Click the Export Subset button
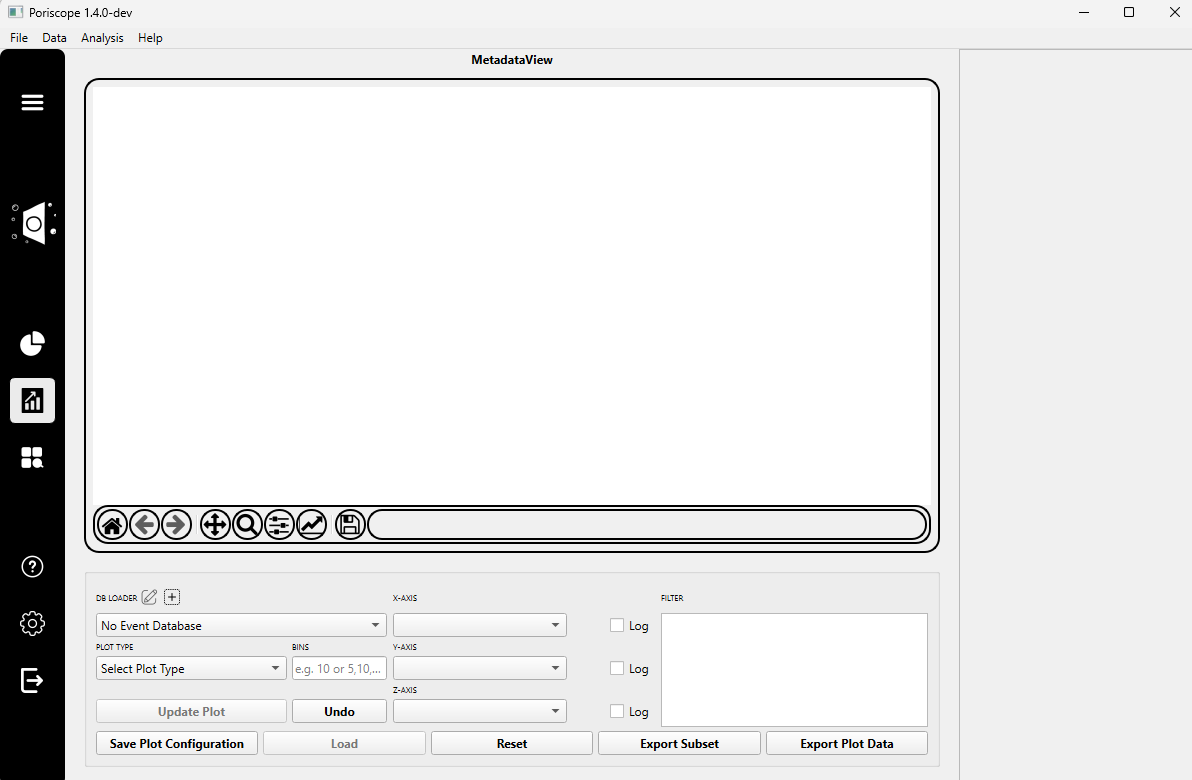The height and width of the screenshot is (780, 1192). (679, 743)
